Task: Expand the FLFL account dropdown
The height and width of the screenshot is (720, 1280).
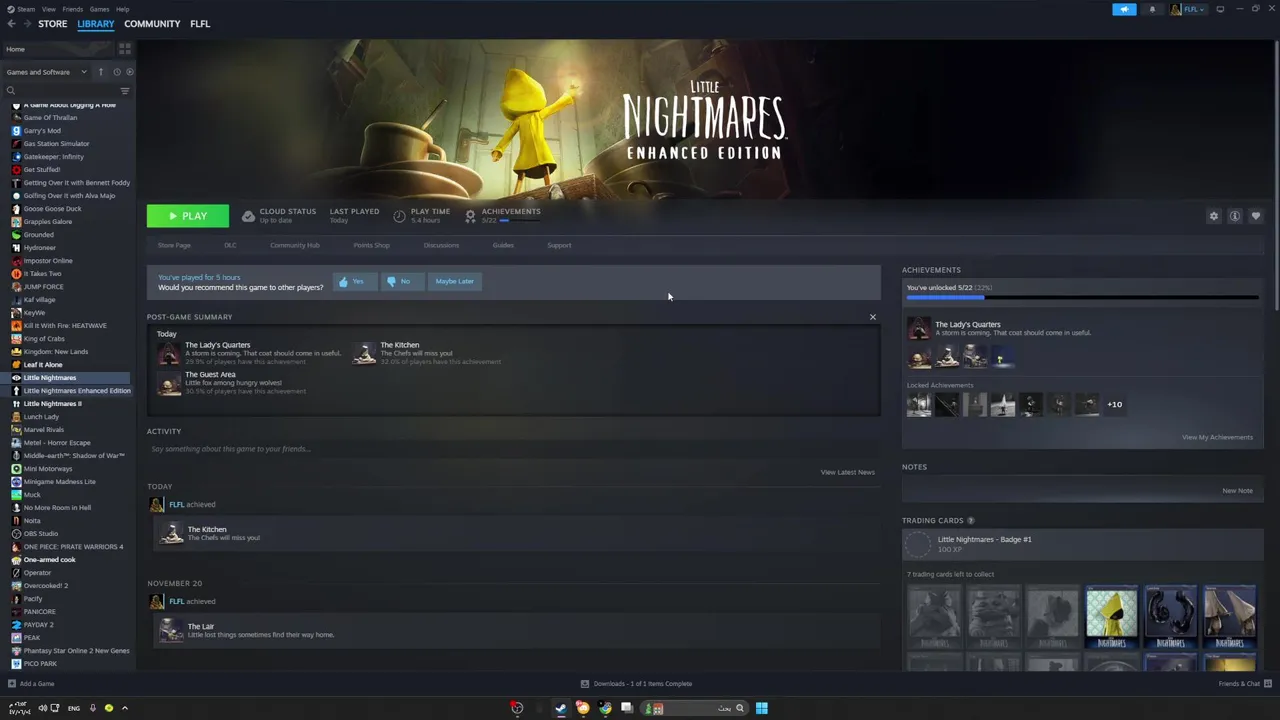Action: 1190,9
